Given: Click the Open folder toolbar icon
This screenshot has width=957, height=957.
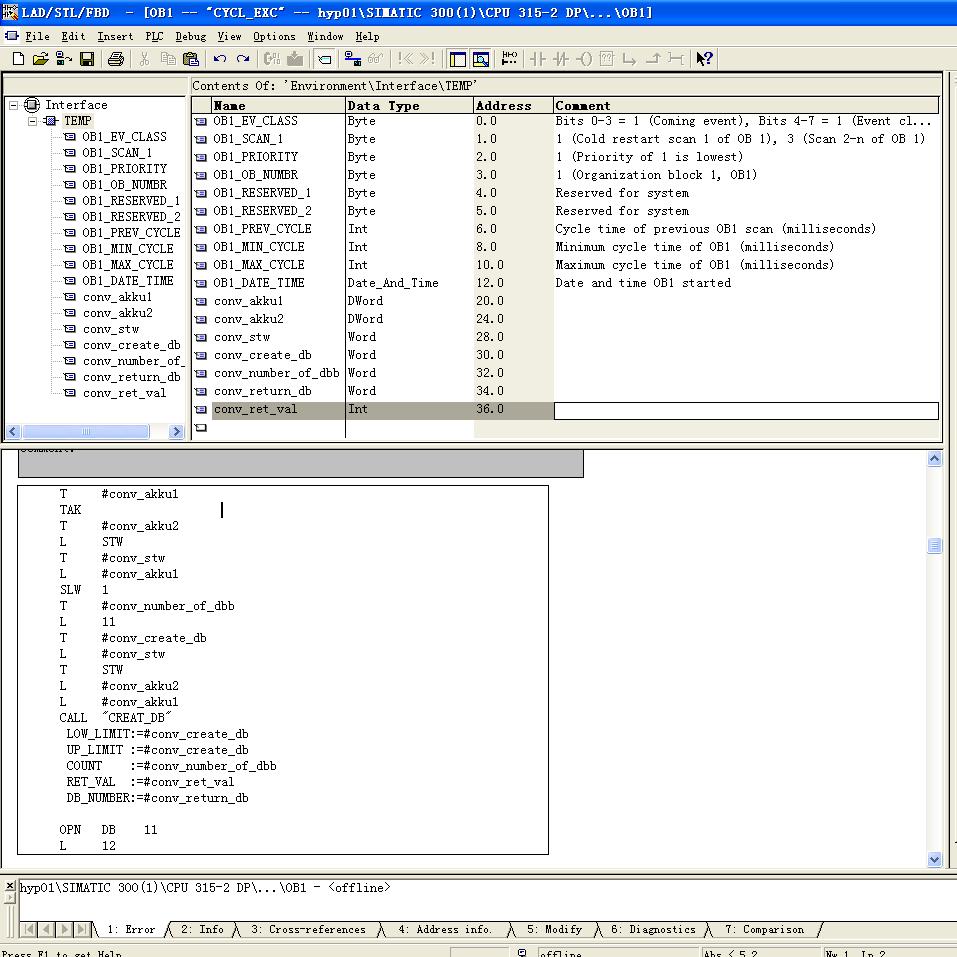Looking at the screenshot, I should coord(41,59).
